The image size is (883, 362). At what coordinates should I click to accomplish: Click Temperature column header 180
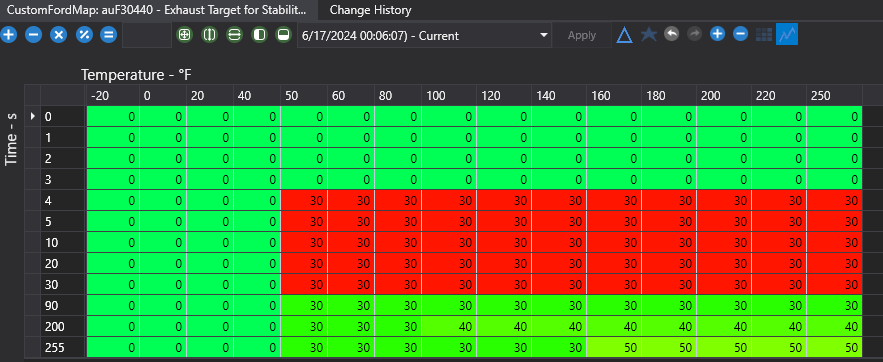(x=669, y=96)
